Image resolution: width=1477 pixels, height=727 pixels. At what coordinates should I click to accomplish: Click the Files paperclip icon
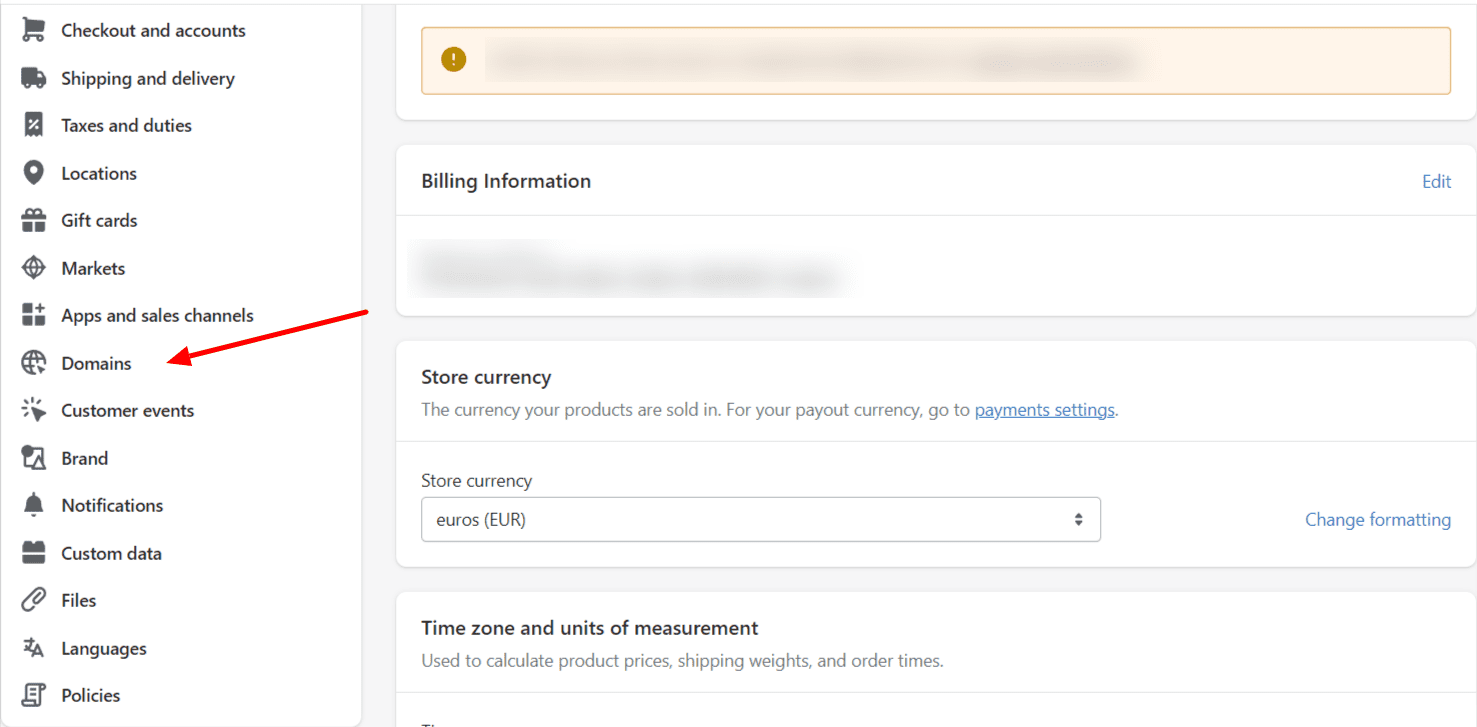point(33,600)
